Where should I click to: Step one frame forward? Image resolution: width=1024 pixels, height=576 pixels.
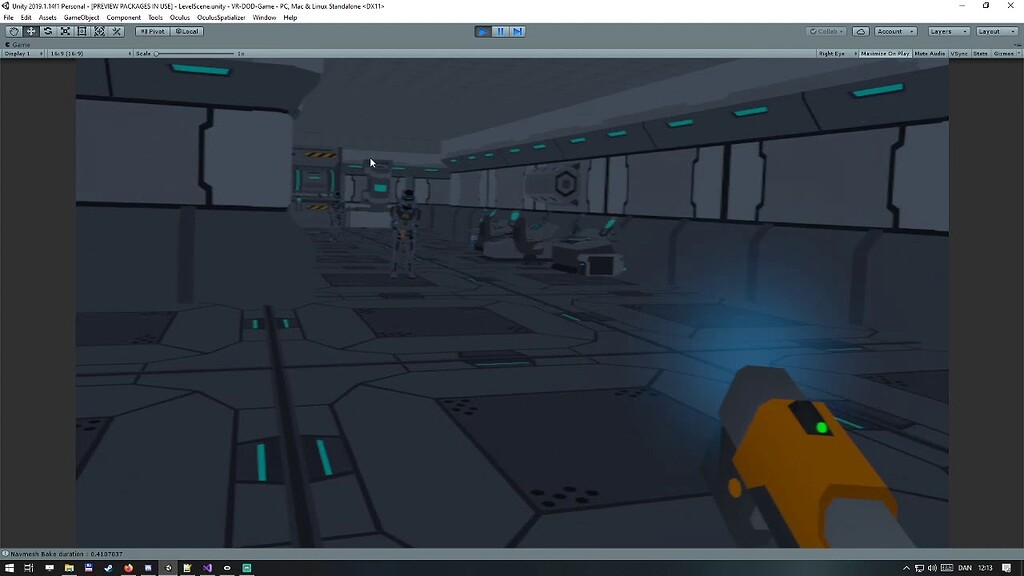click(516, 31)
